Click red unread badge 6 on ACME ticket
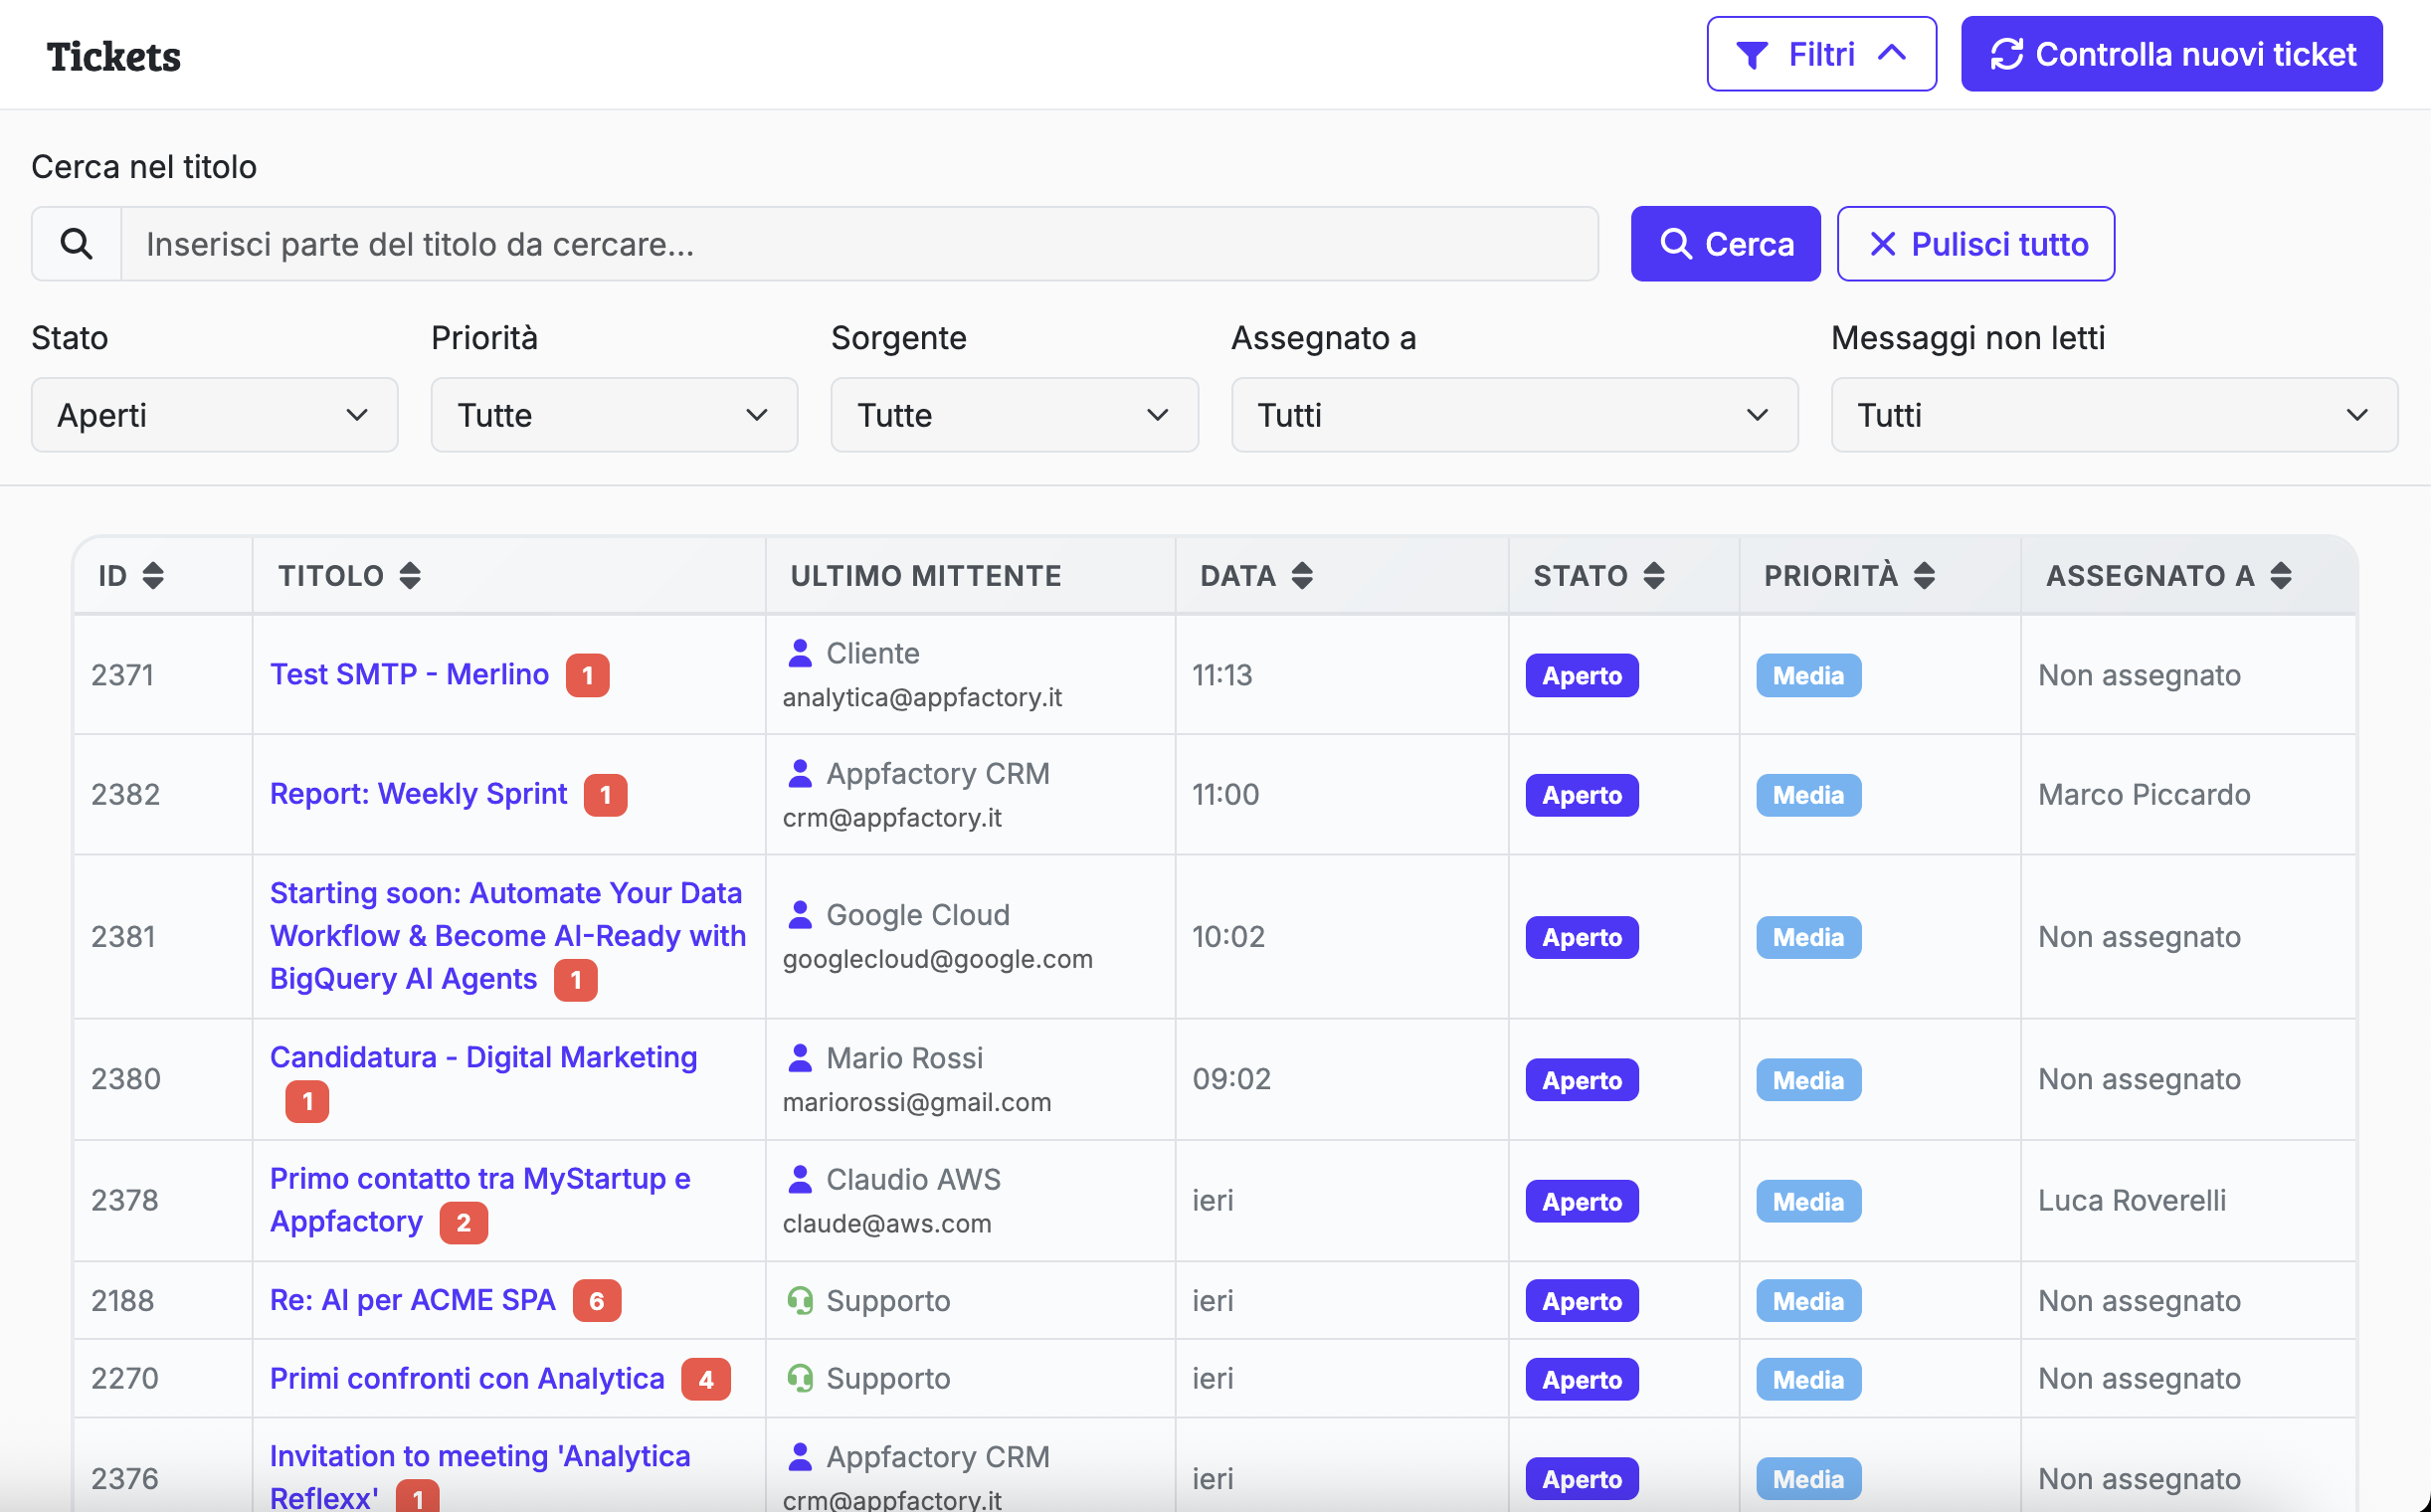 (597, 1301)
